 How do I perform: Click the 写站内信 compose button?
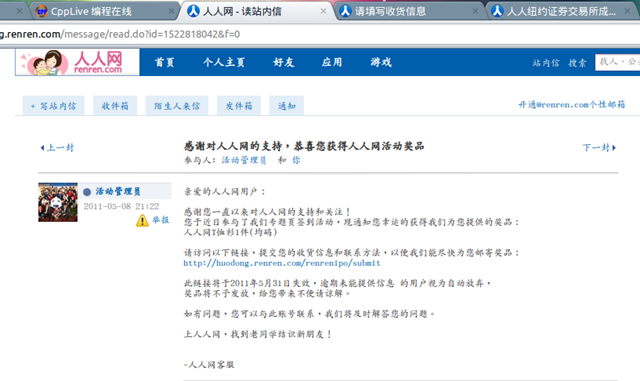[53, 106]
